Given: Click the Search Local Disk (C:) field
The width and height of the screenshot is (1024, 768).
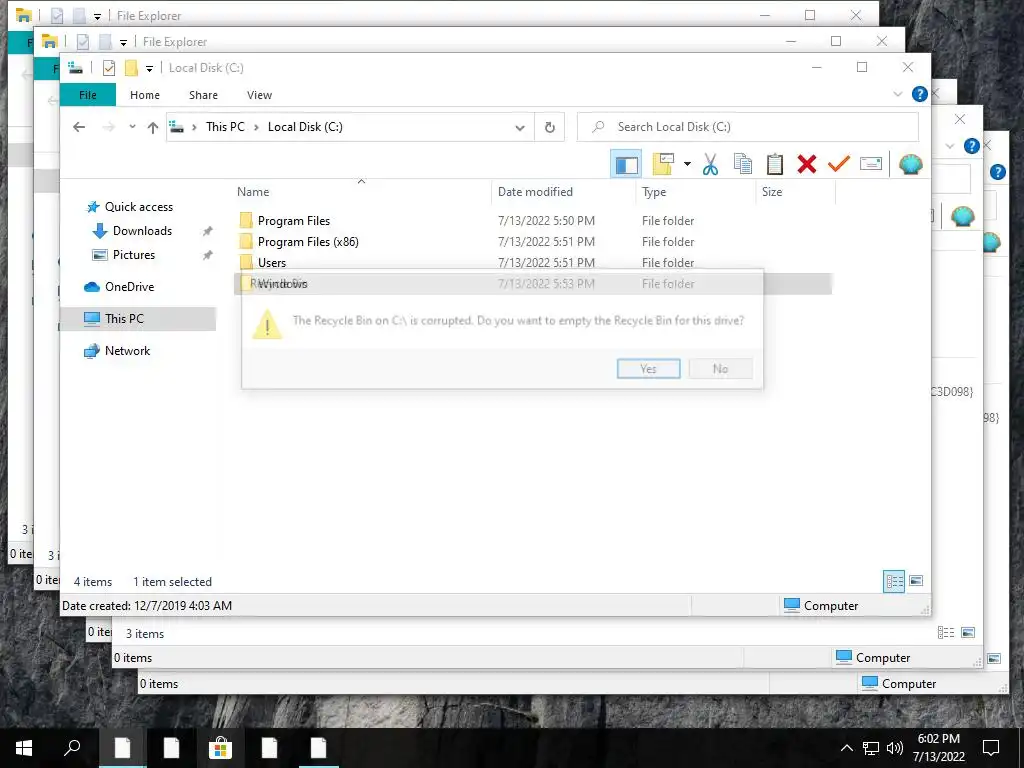Looking at the screenshot, I should pos(748,127).
